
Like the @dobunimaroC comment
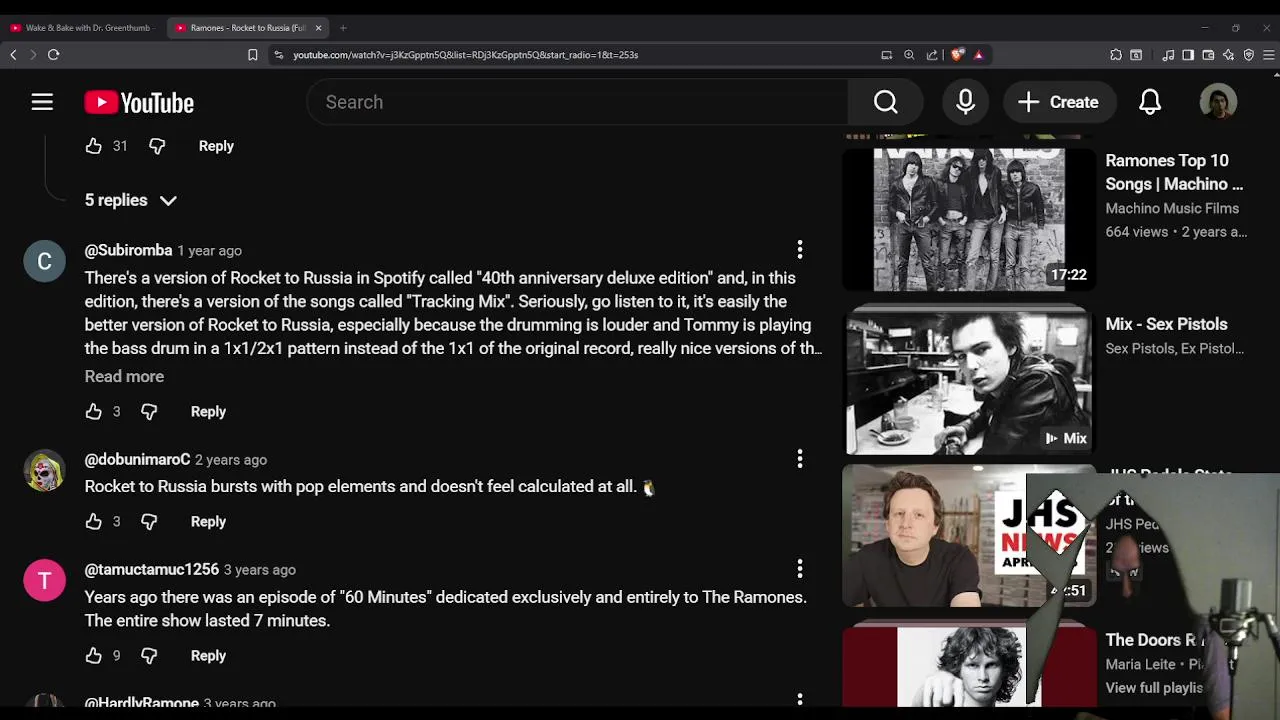[x=94, y=522]
